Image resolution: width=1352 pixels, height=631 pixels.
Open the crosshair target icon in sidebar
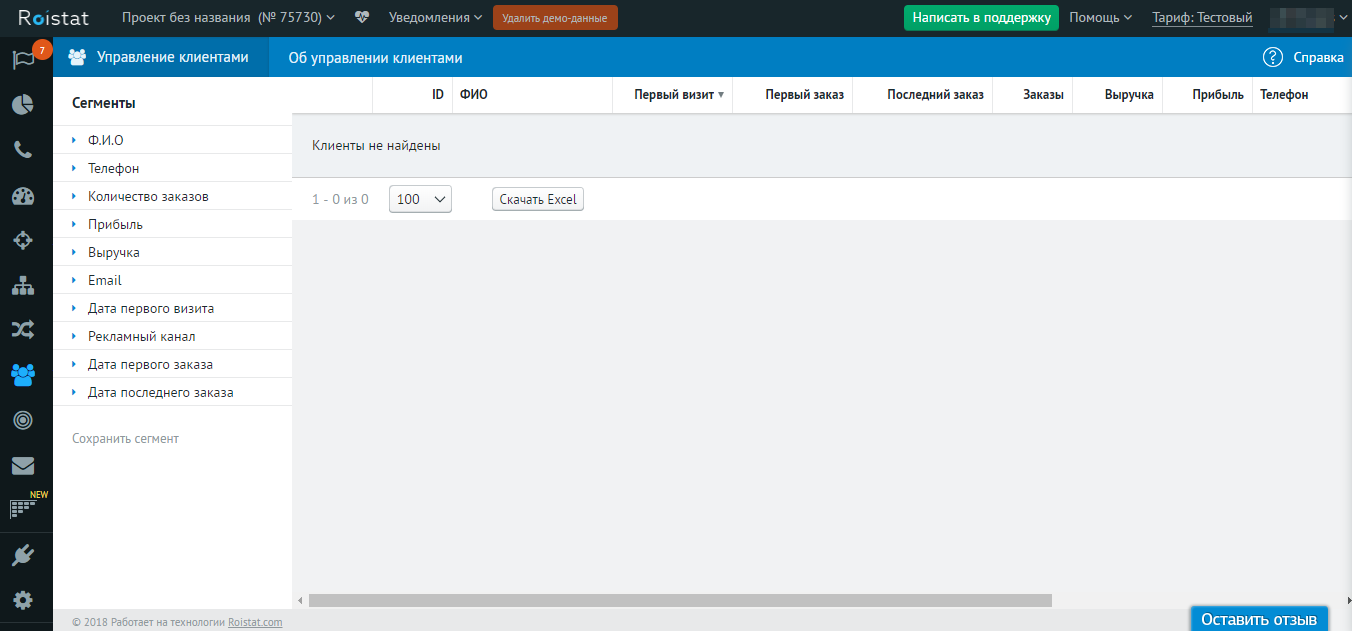[x=23, y=240]
